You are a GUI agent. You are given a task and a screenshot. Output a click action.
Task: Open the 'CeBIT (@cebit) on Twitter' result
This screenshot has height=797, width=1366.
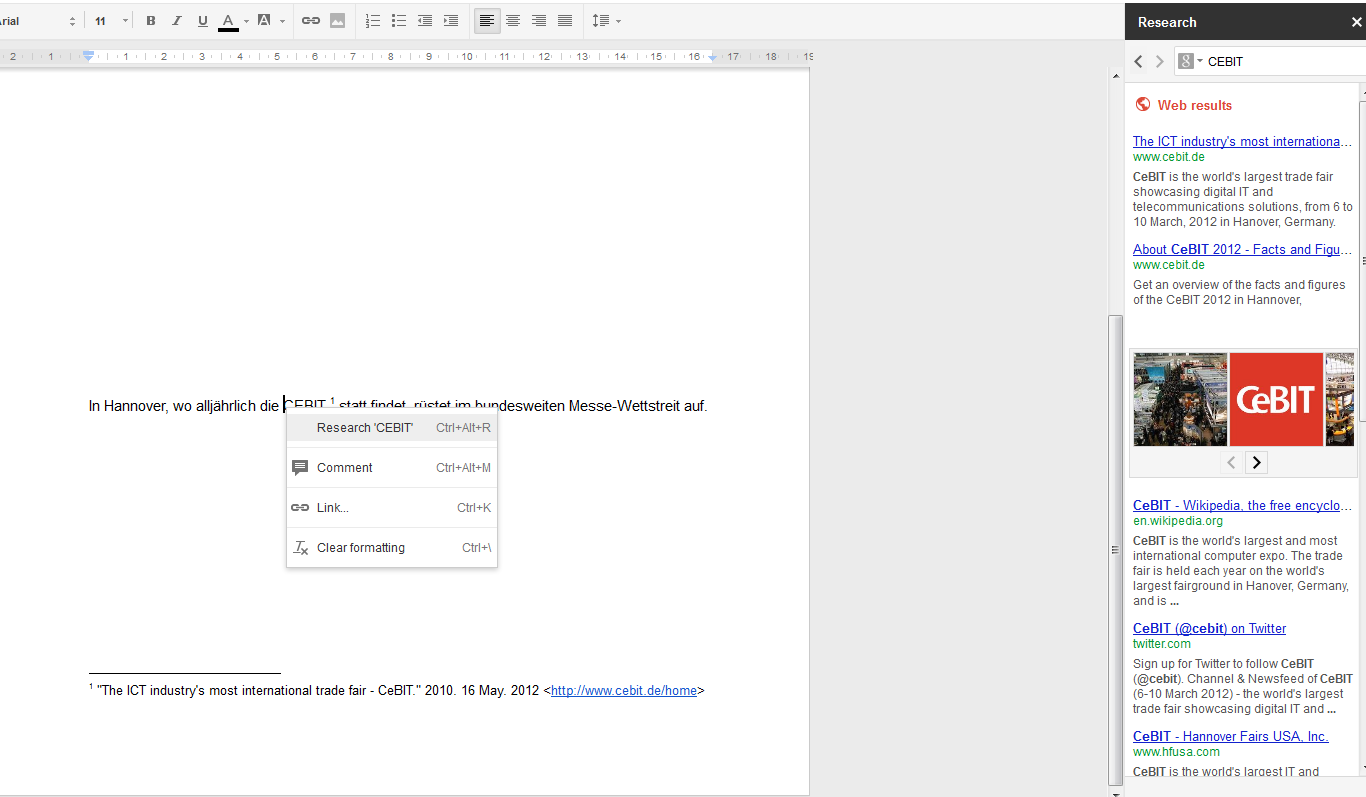coord(1210,629)
